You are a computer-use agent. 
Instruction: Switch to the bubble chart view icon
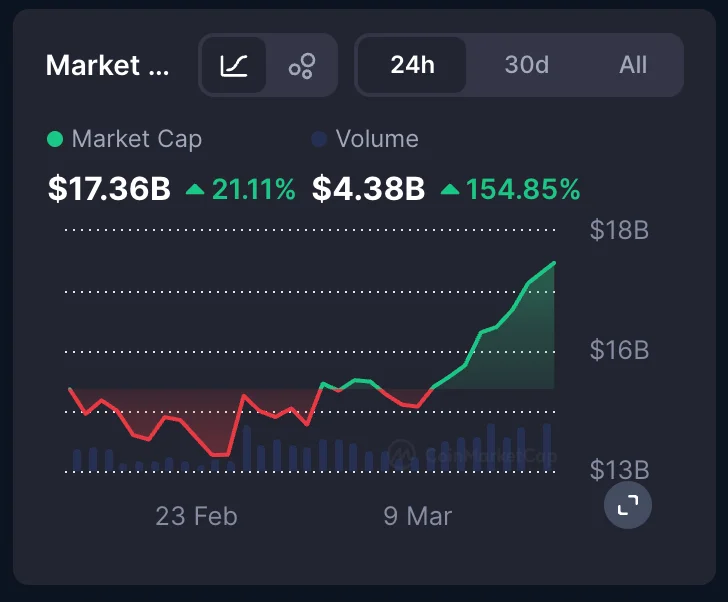click(x=301, y=66)
